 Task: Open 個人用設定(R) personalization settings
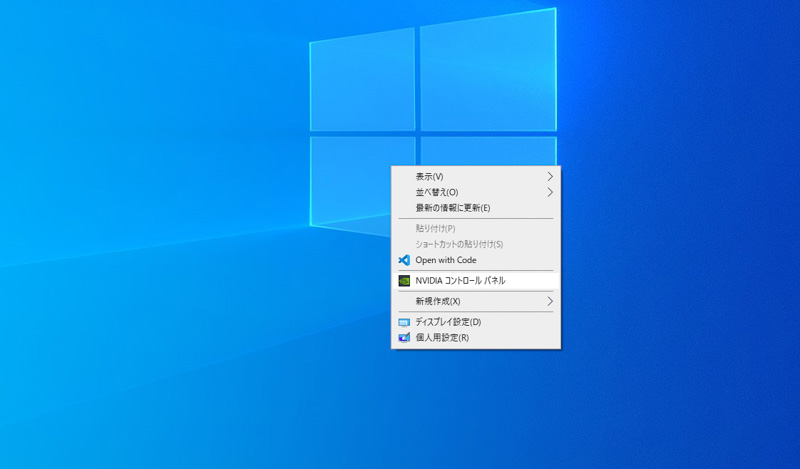476,338
